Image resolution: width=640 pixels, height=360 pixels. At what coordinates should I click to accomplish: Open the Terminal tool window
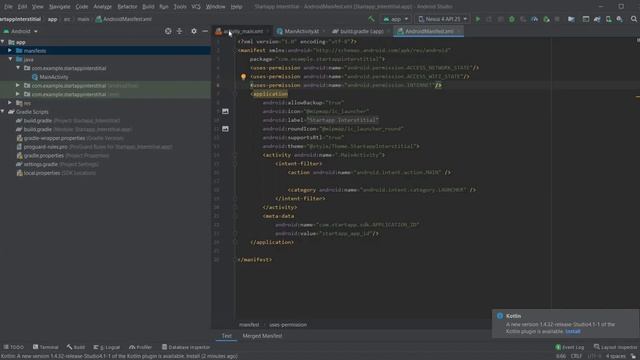pyautogui.click(x=46, y=347)
